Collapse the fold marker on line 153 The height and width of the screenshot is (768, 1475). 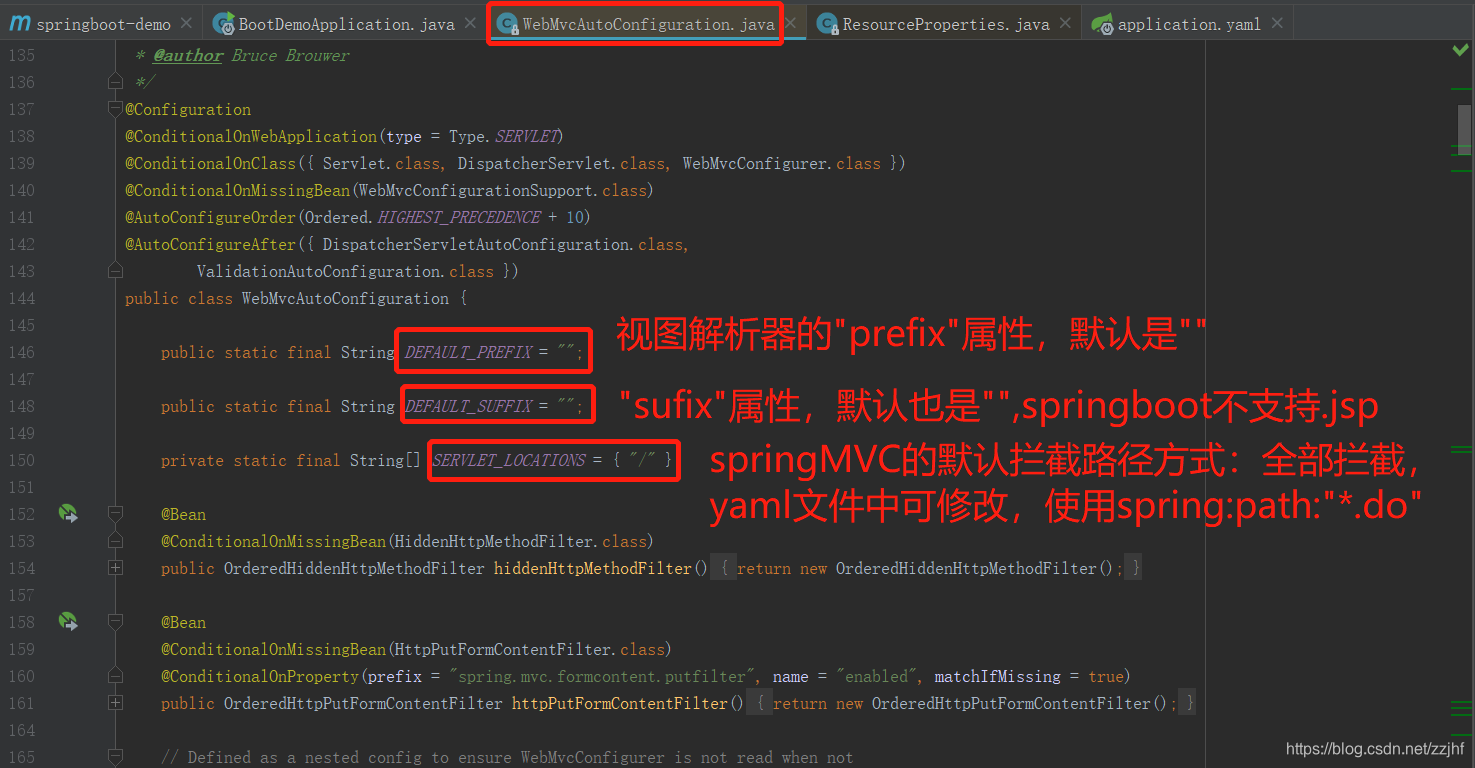click(115, 541)
